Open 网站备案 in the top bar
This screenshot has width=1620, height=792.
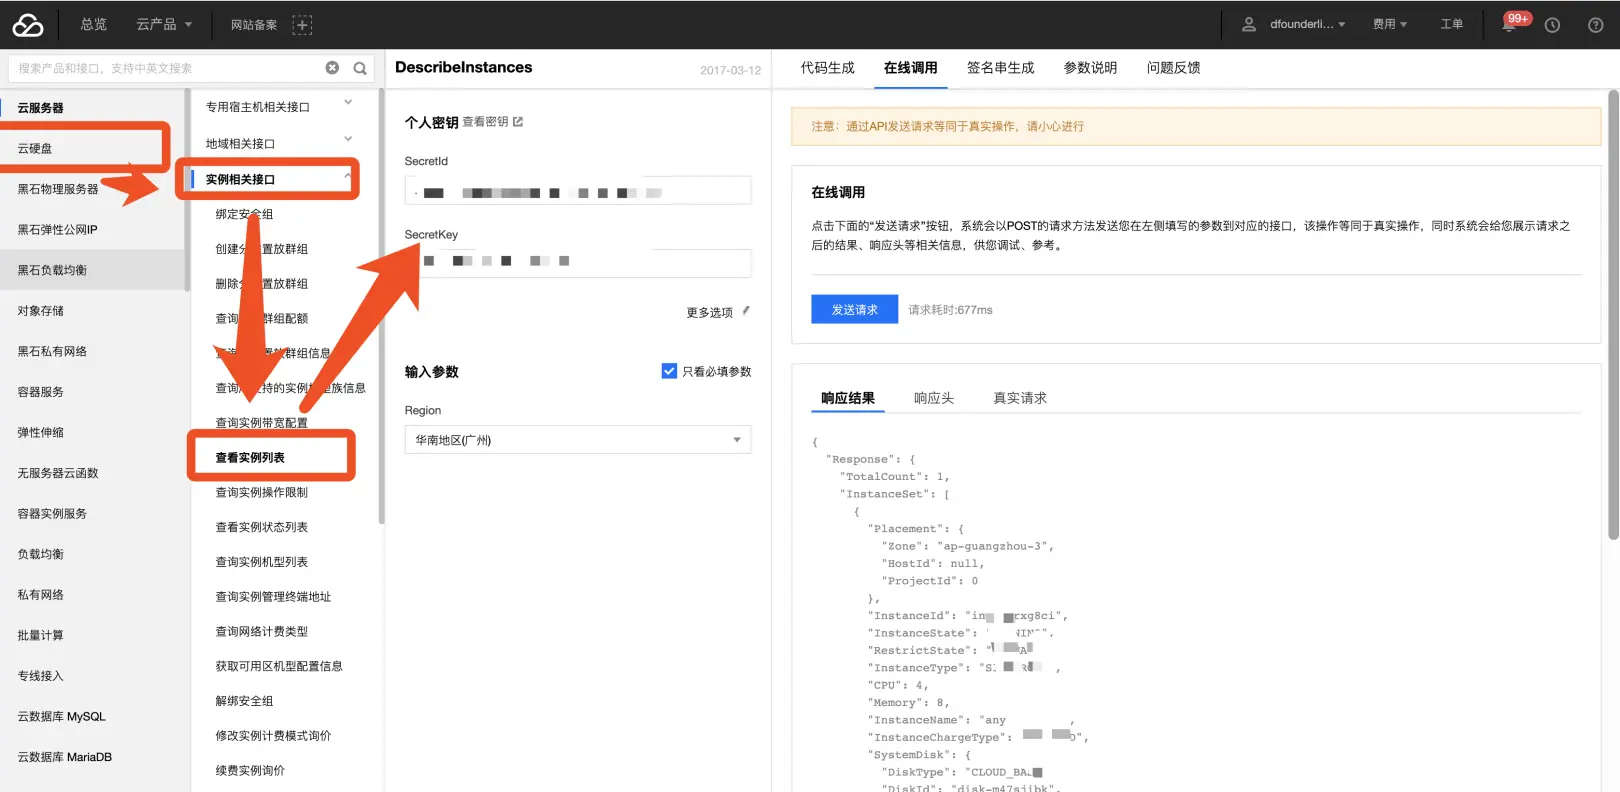coord(254,25)
